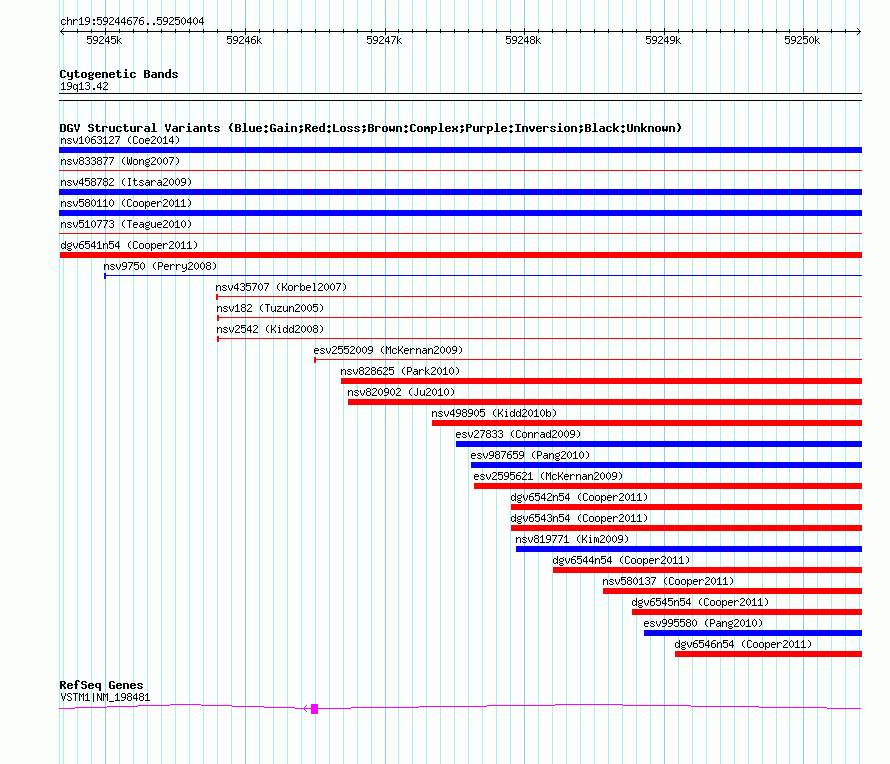This screenshot has width=890, height=764.
Task: Click the magenta VSTM1 exon block
Action: coord(314,708)
